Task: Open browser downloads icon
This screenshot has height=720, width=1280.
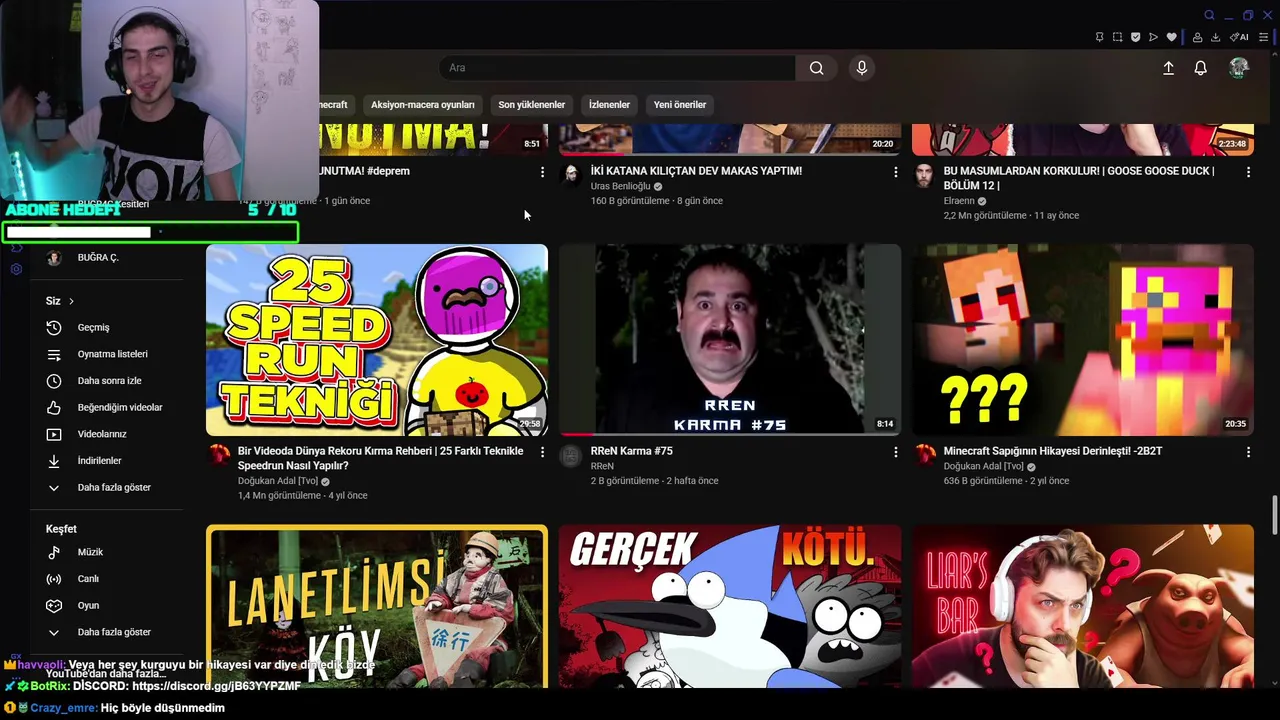Action: [x=1215, y=37]
